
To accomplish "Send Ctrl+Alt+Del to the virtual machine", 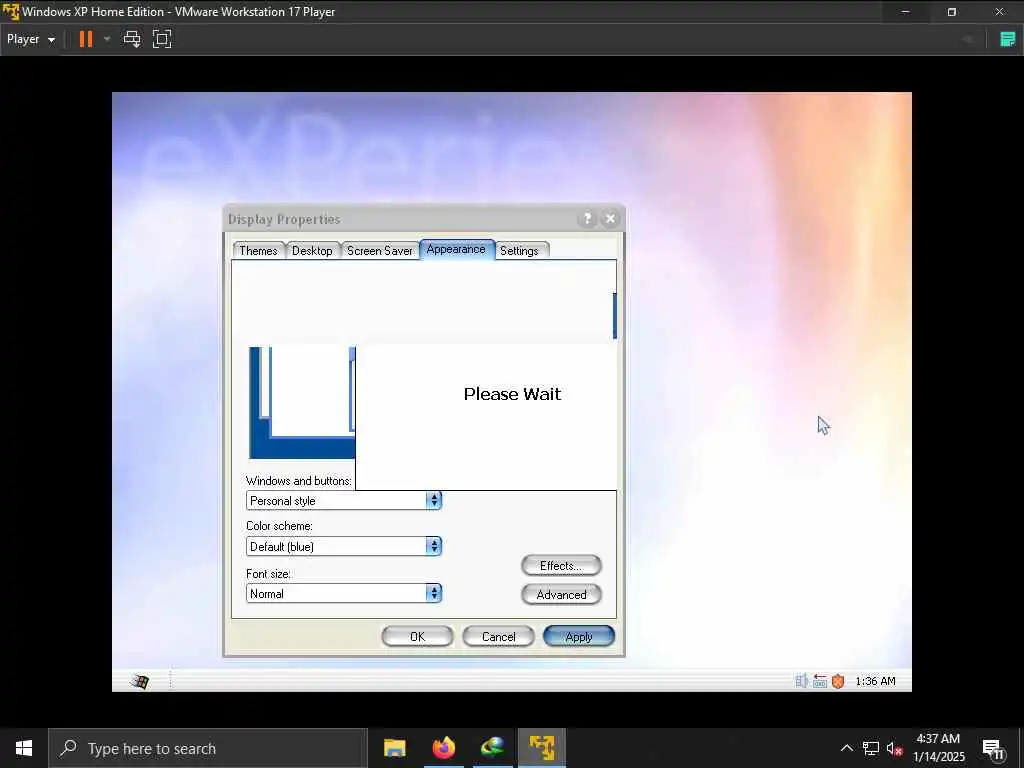I will [x=132, y=39].
